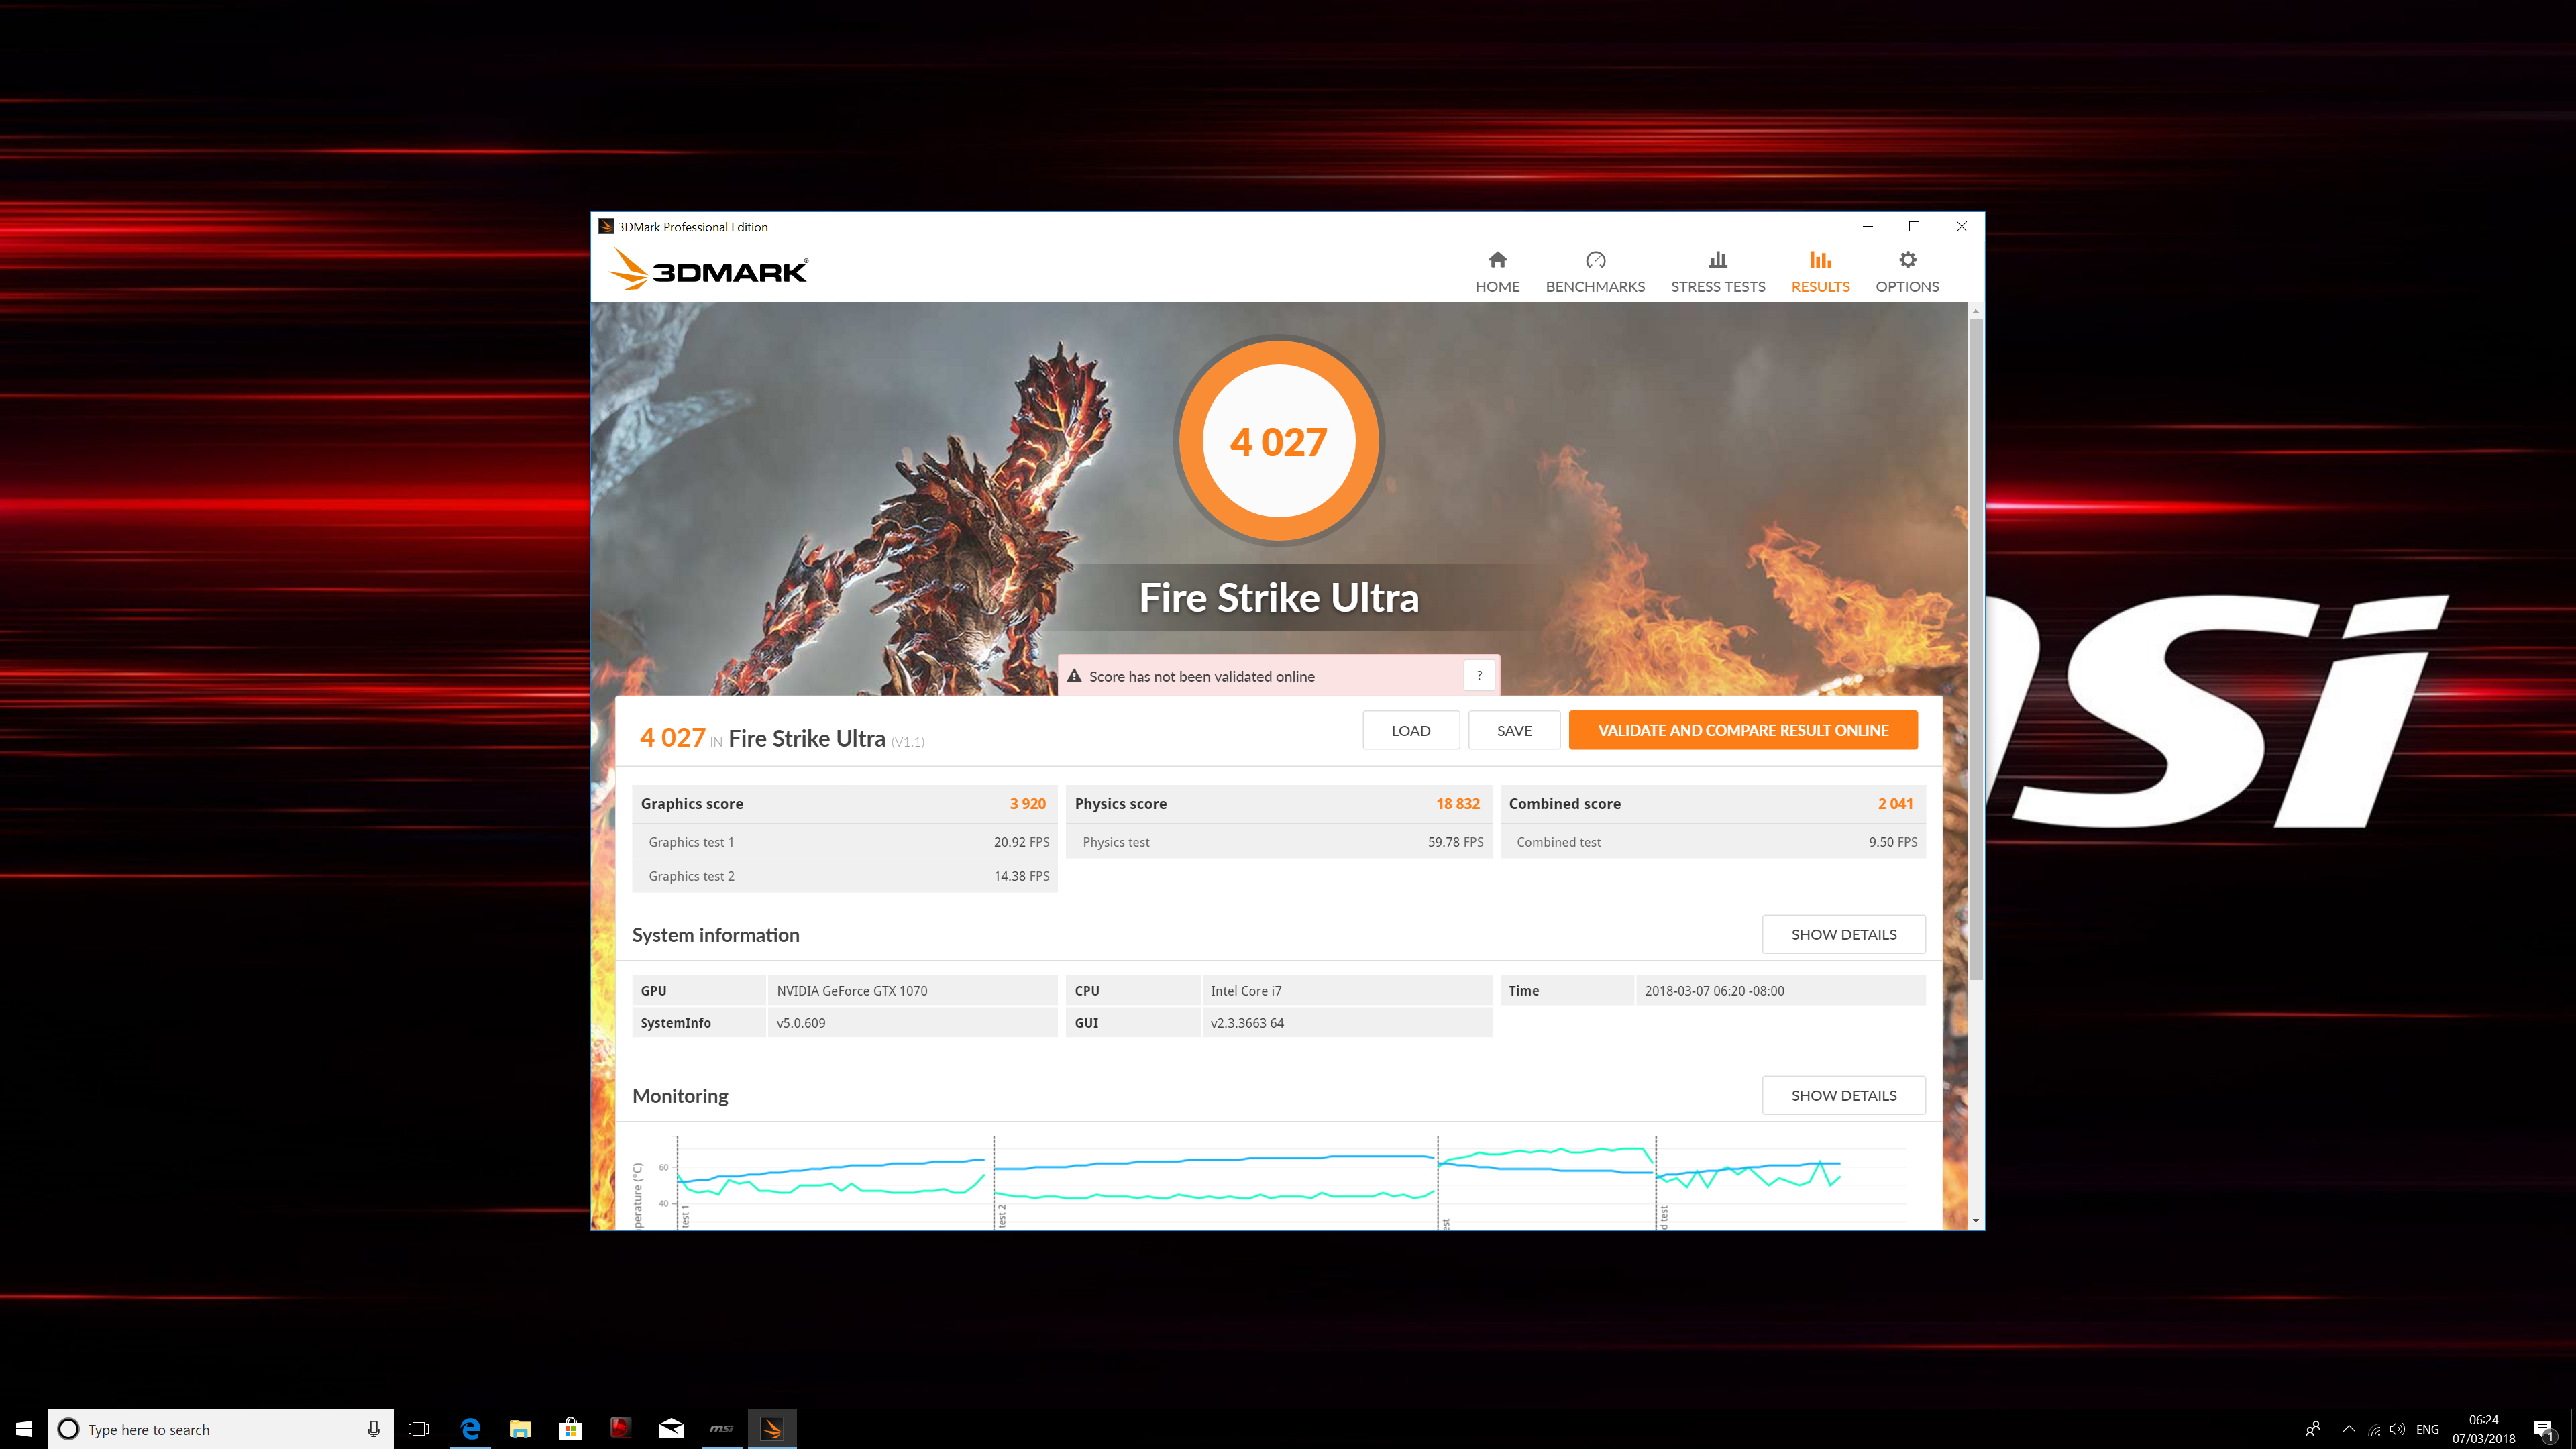The height and width of the screenshot is (1449, 2576).
Task: Select the Results tab
Action: 1820,272
